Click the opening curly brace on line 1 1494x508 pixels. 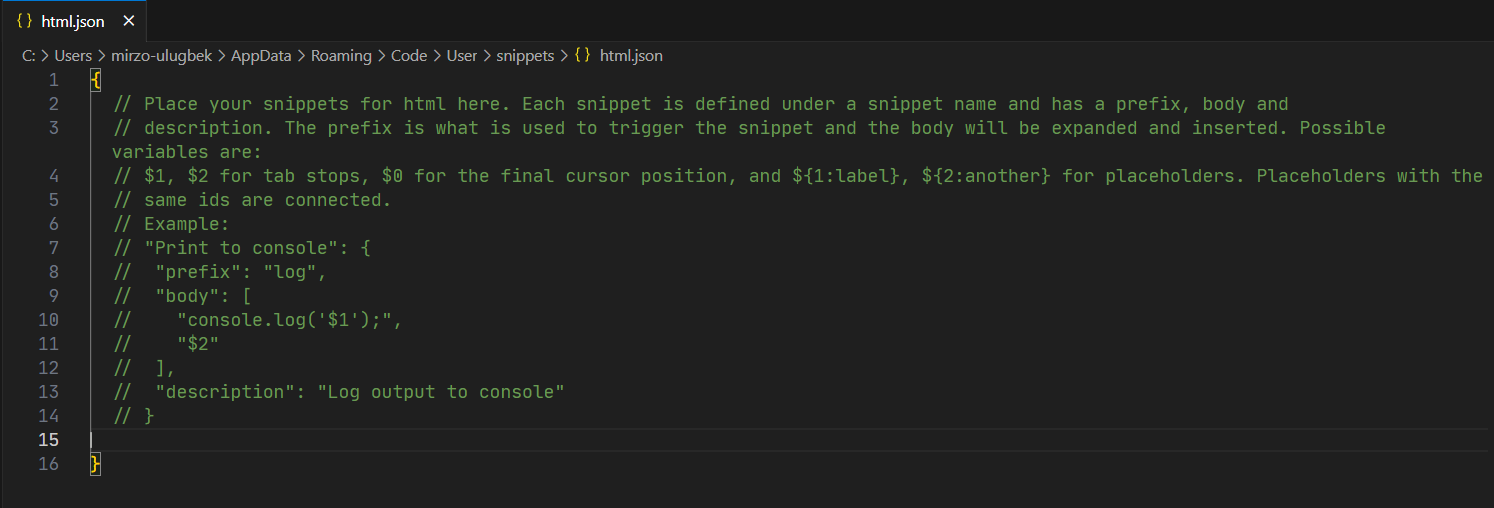click(x=95, y=80)
